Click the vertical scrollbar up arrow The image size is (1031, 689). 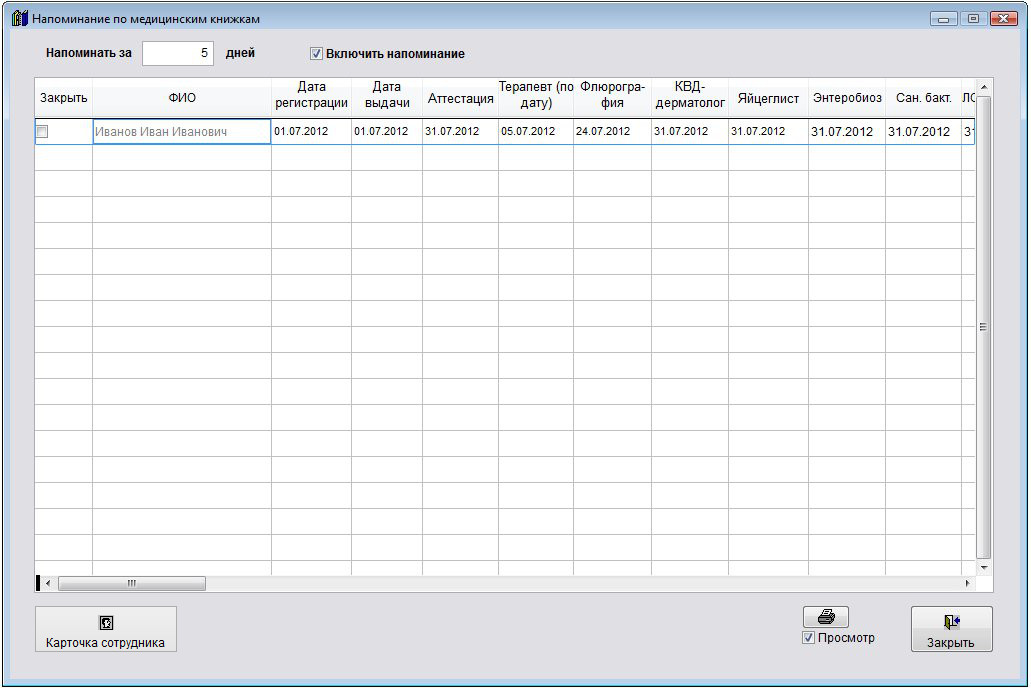tap(983, 87)
